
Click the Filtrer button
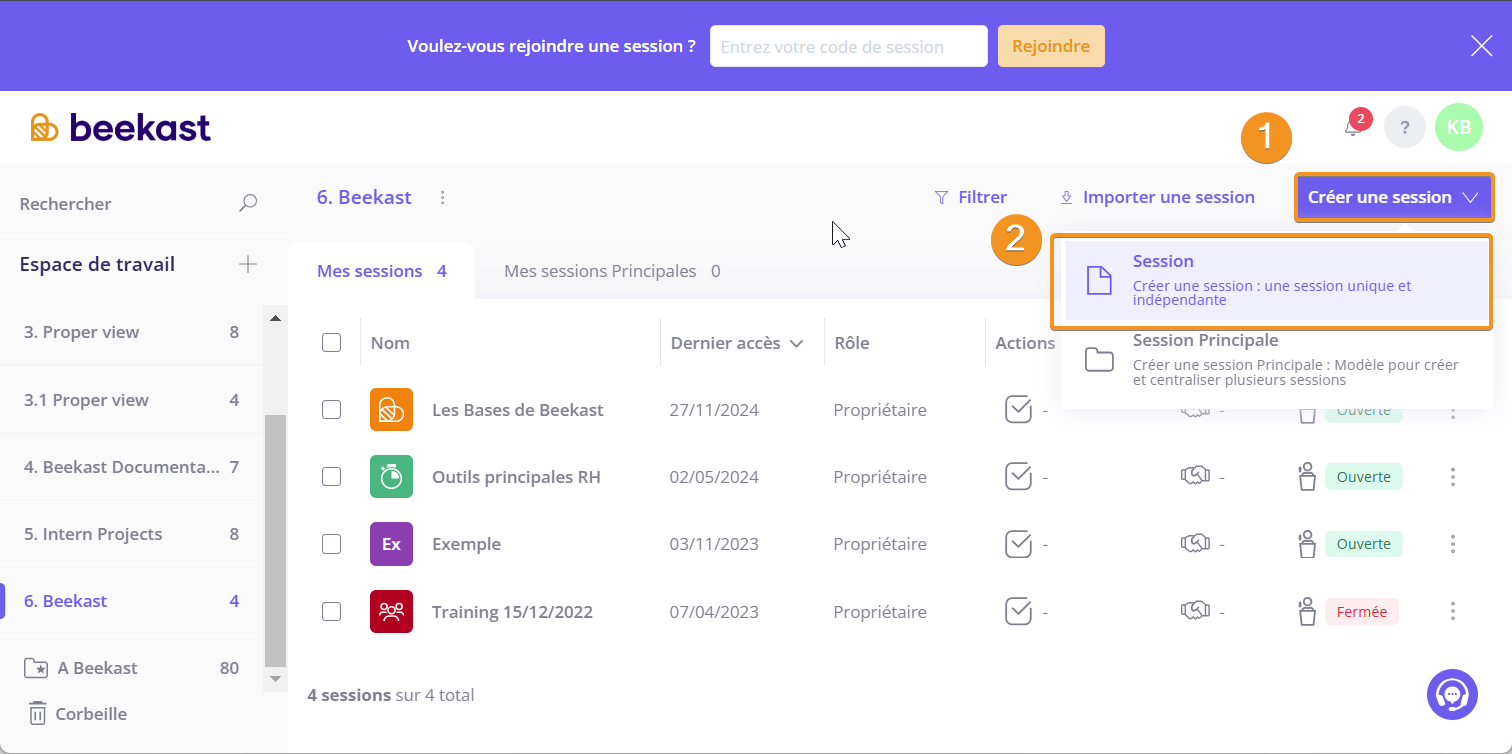point(970,197)
